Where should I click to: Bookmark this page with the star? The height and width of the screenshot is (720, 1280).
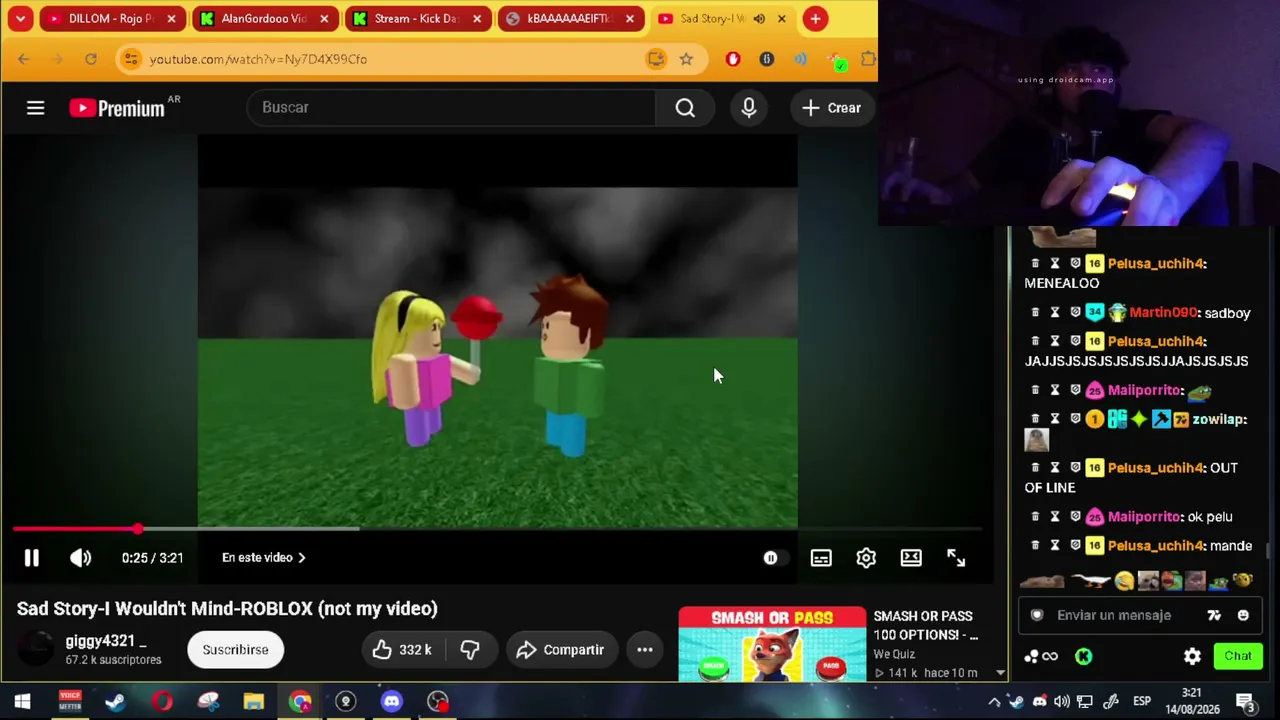[686, 59]
